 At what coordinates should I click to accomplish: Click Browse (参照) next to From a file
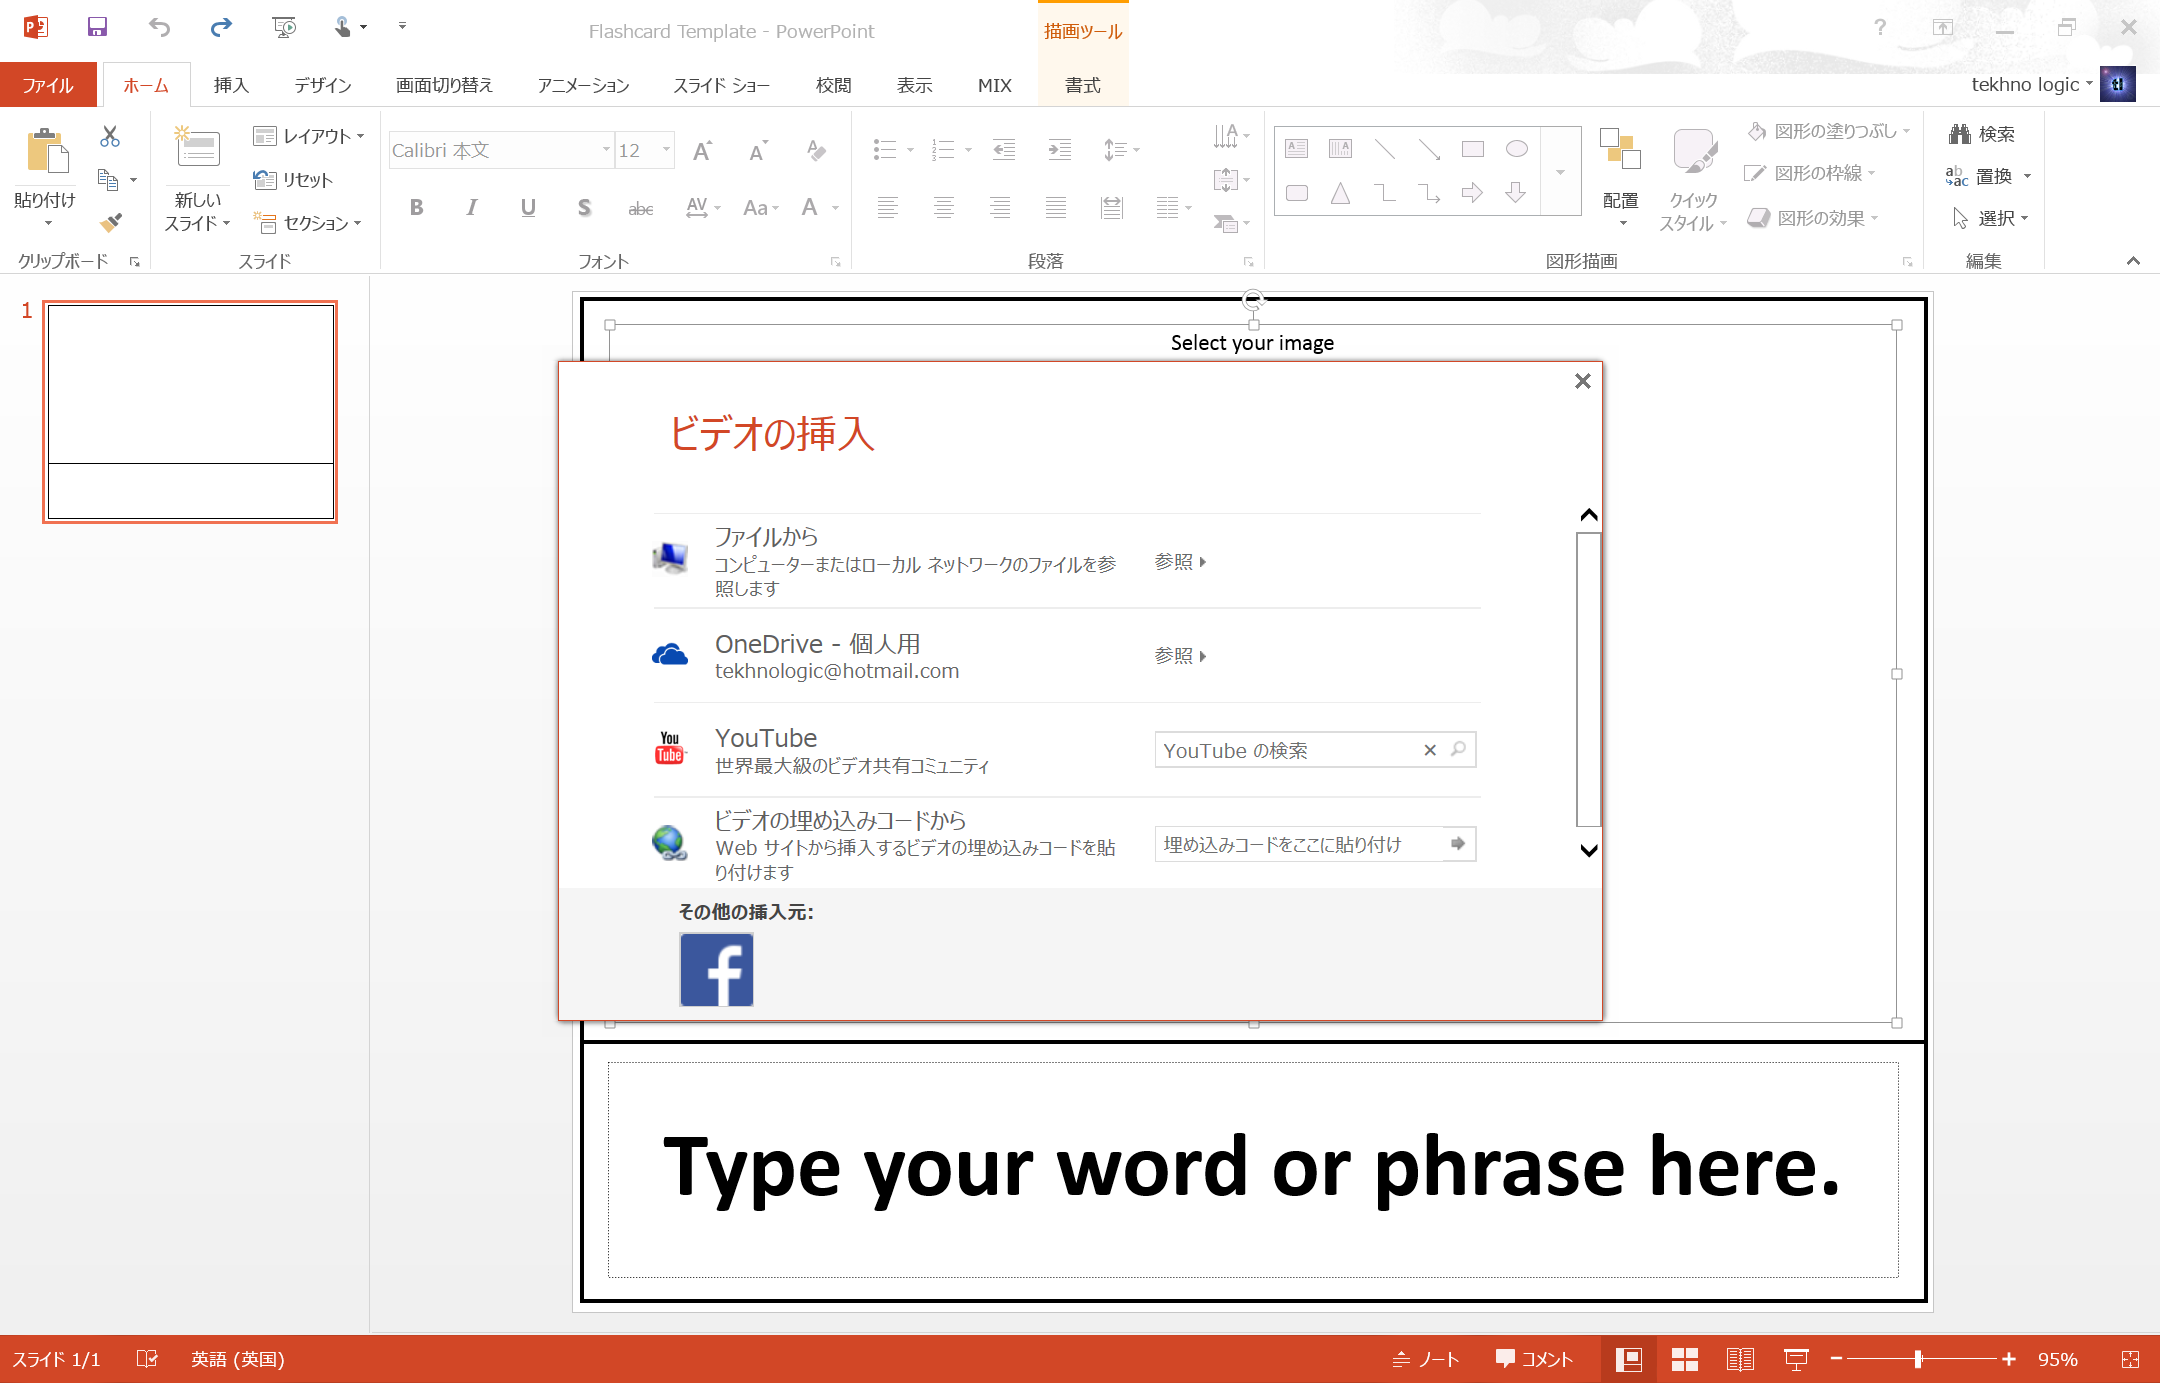coord(1180,562)
